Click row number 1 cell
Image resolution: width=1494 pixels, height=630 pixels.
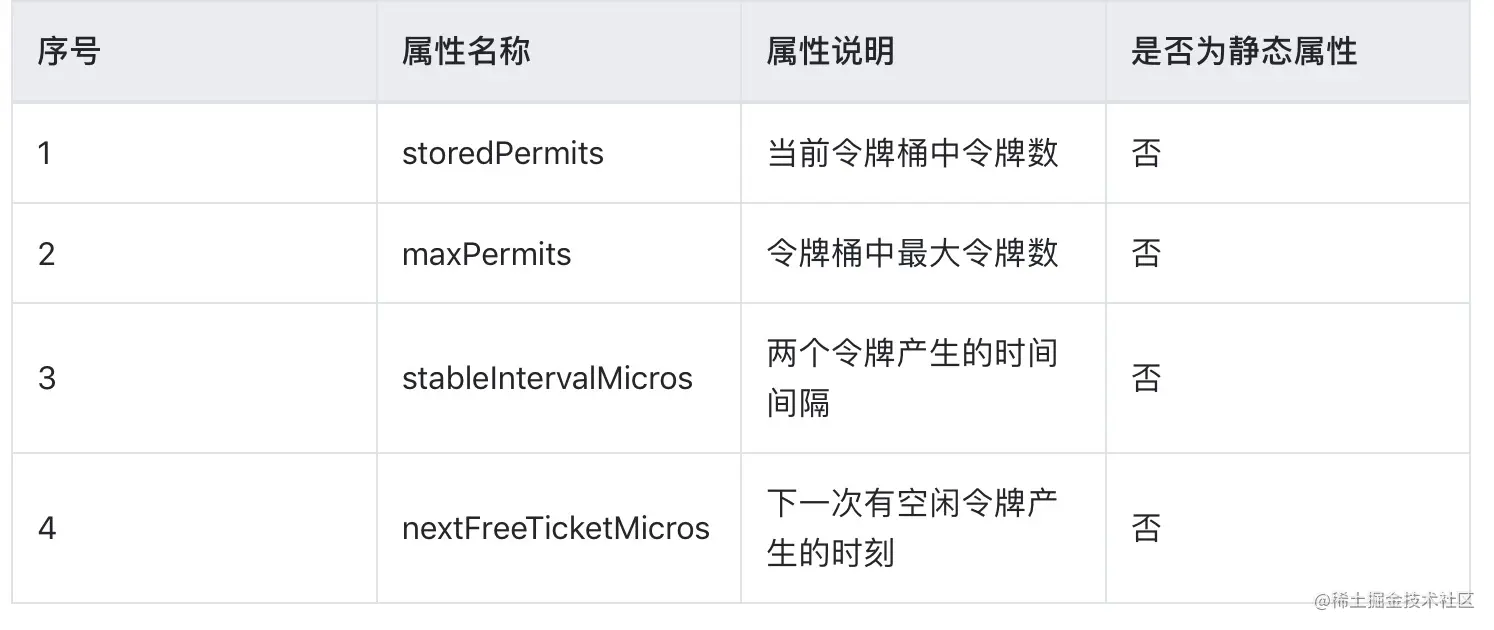[x=45, y=154]
